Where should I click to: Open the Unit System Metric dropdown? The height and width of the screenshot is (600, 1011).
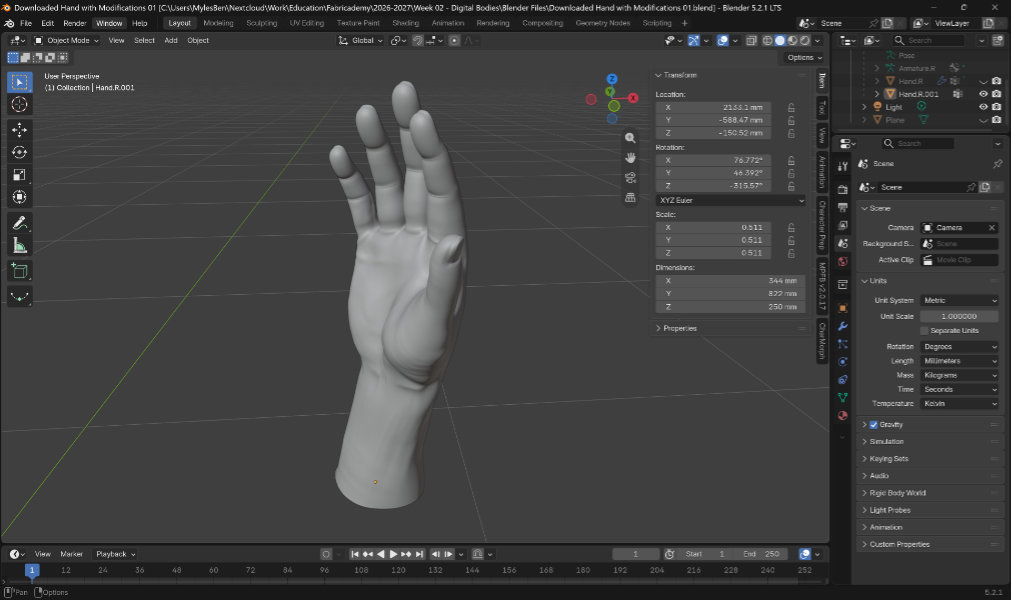tap(959, 300)
